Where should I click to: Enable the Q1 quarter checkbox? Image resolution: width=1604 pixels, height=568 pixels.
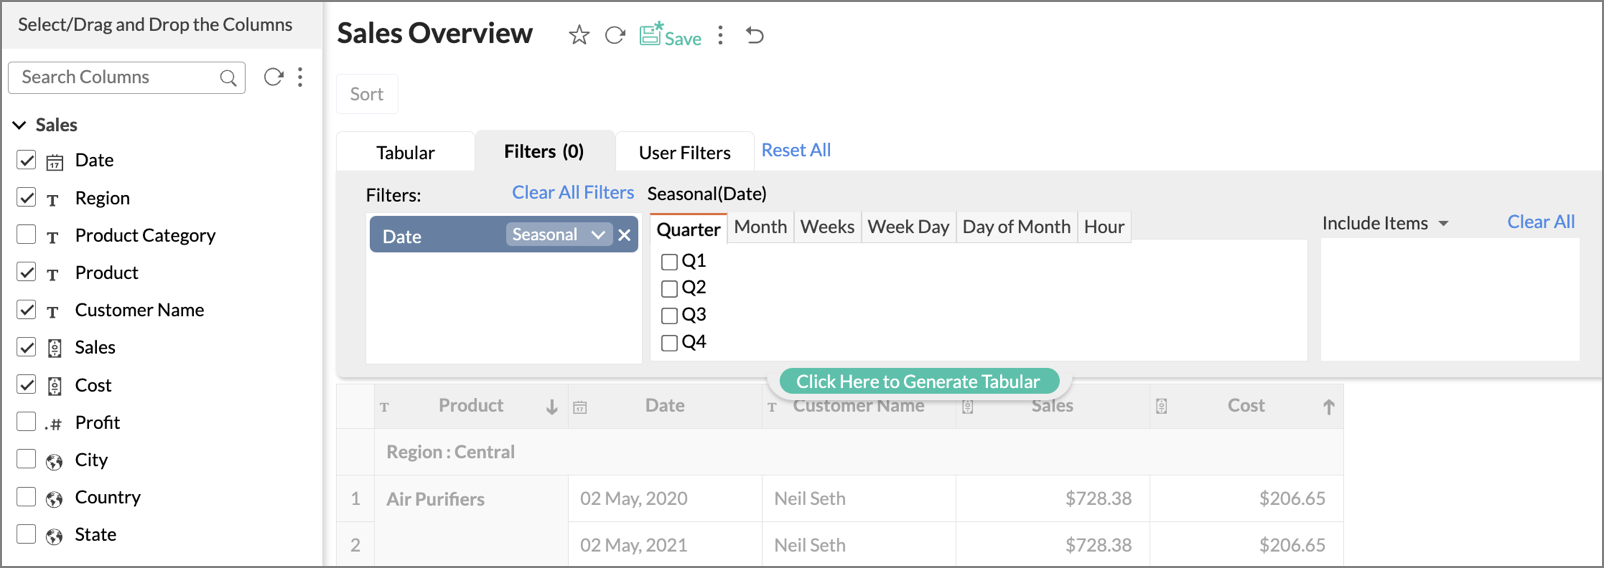pyautogui.click(x=670, y=262)
